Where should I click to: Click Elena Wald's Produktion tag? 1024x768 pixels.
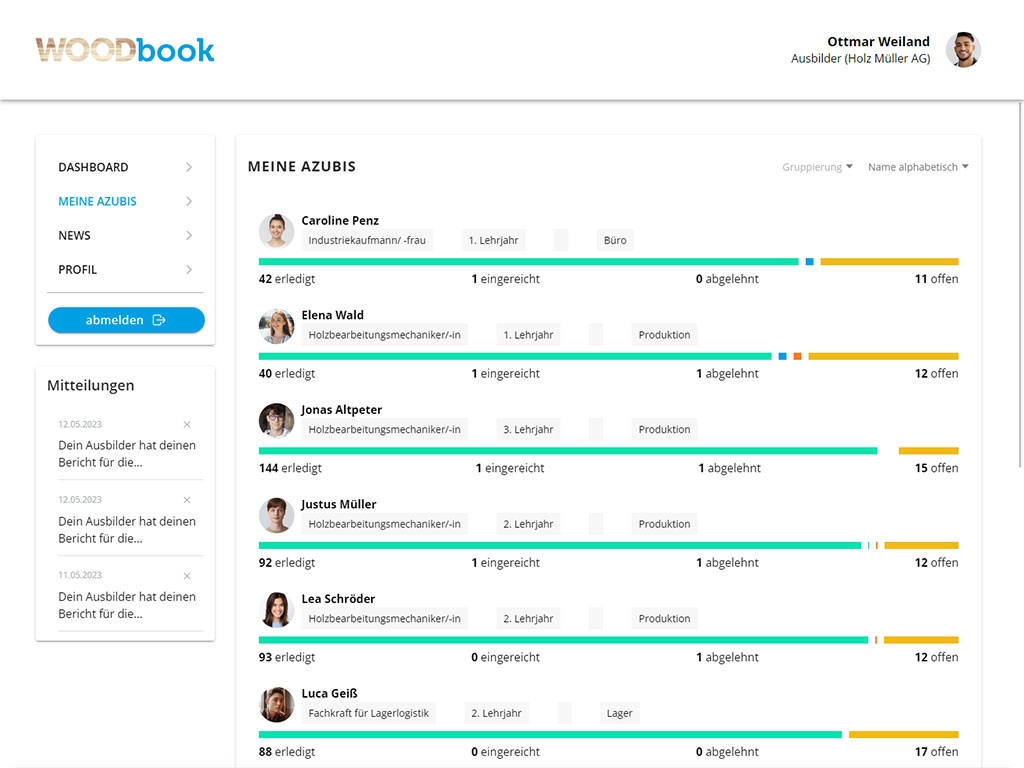point(664,335)
